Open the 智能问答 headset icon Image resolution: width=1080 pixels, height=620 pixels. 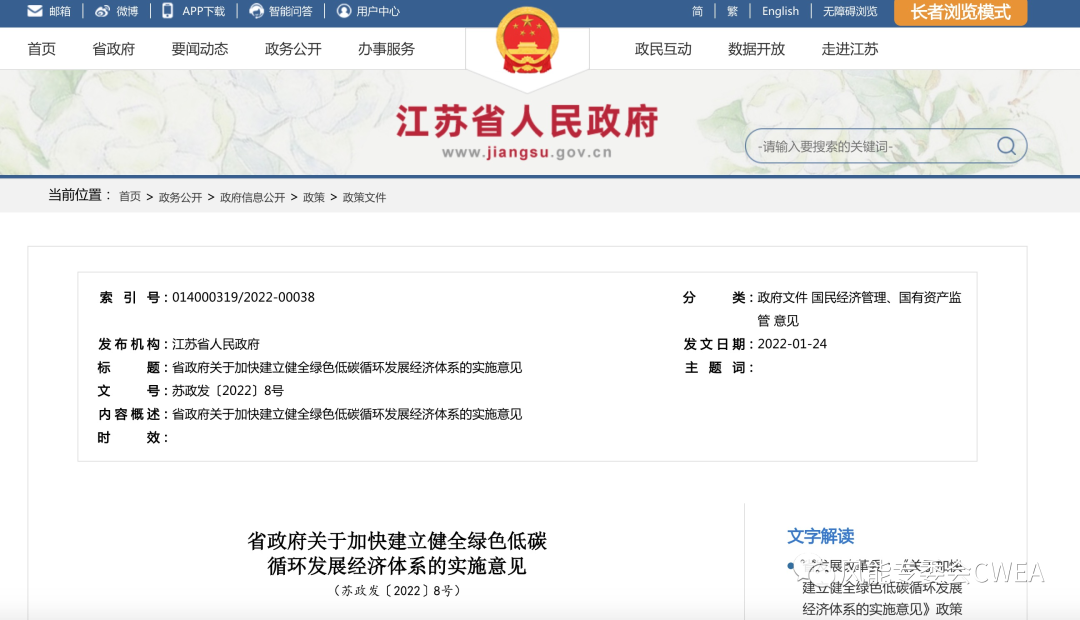click(257, 11)
